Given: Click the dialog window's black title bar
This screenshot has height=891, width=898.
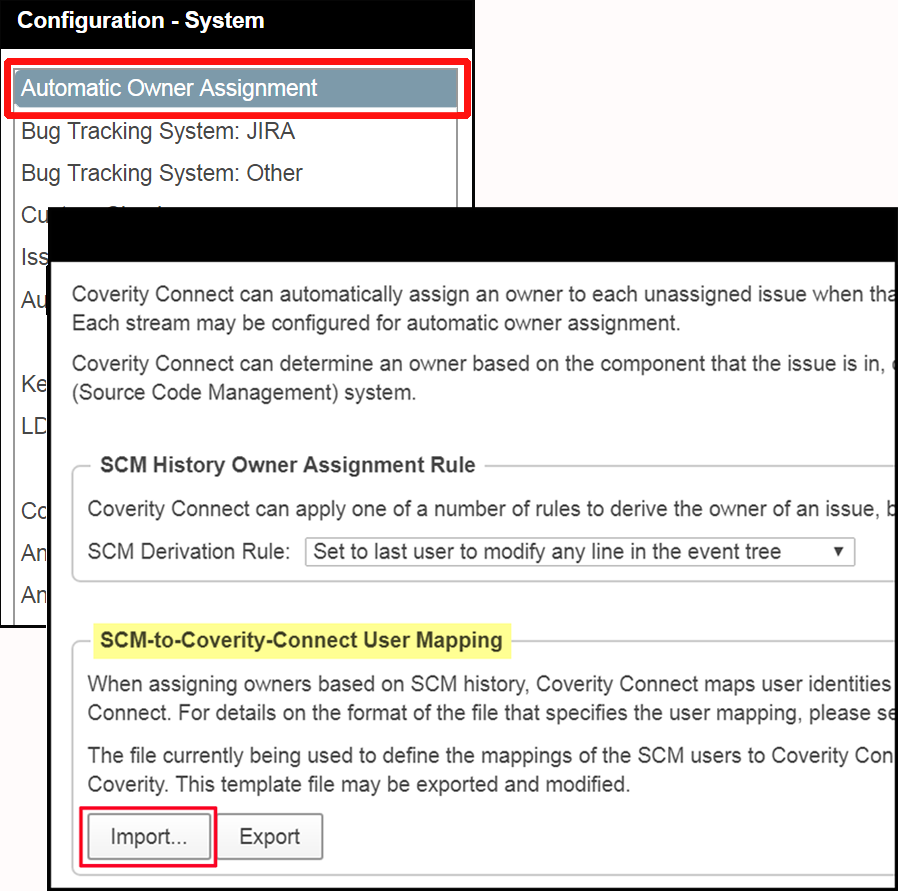Looking at the screenshot, I should pyautogui.click(x=474, y=232).
